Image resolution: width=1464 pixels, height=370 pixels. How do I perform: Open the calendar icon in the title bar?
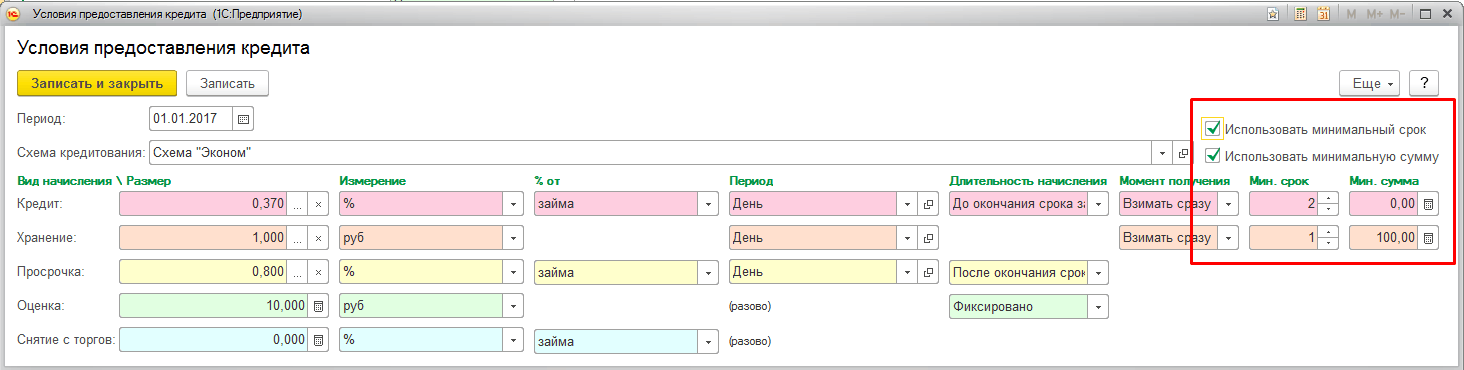tap(1323, 14)
